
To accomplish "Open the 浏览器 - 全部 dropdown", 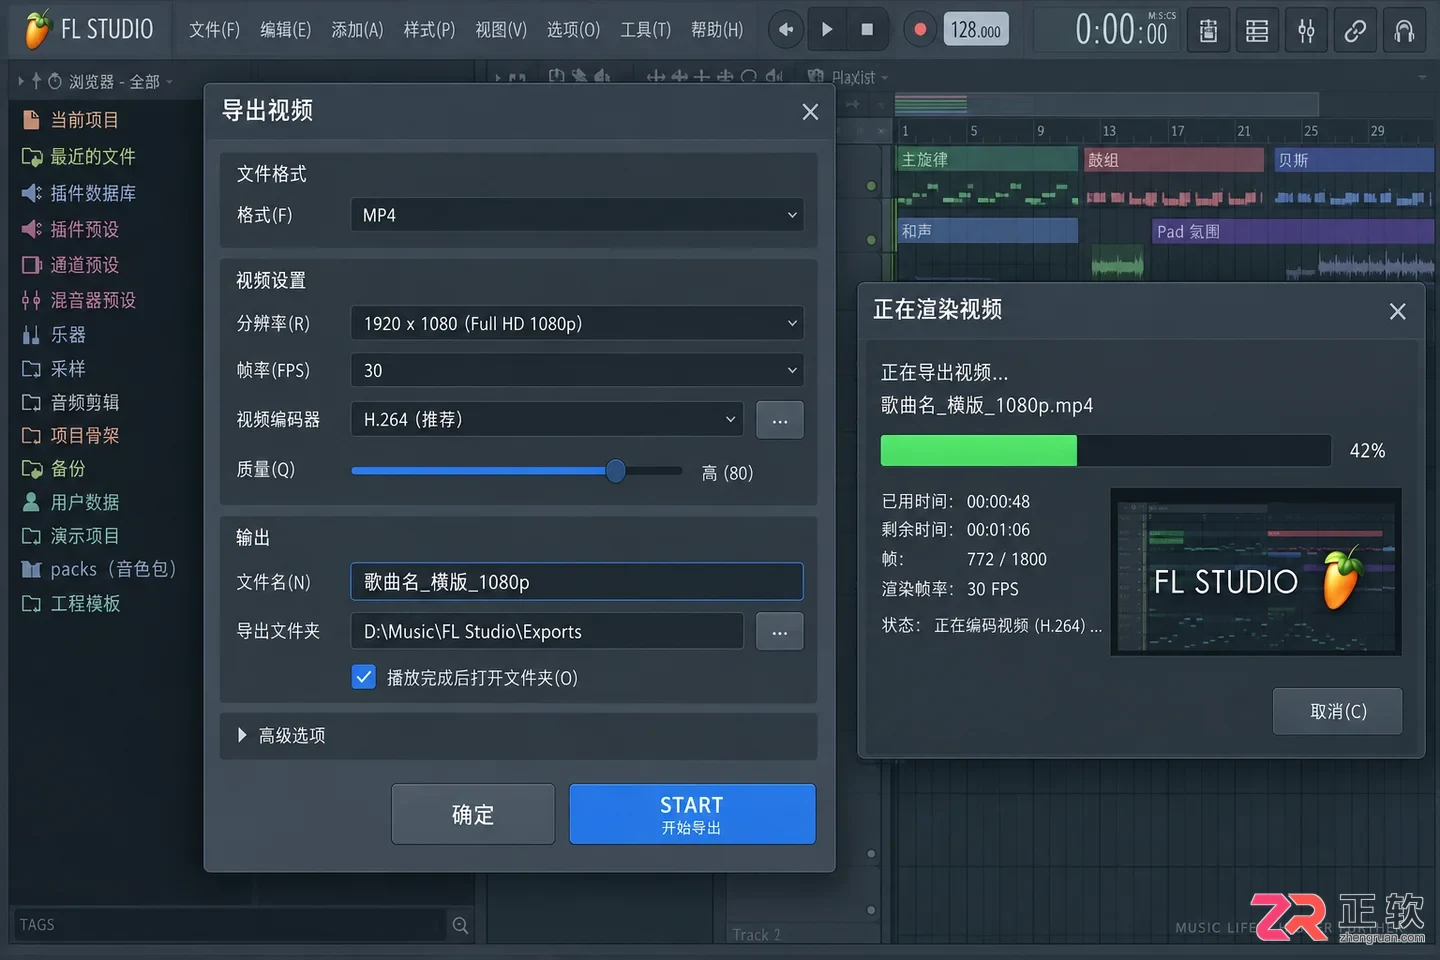I will 120,82.
